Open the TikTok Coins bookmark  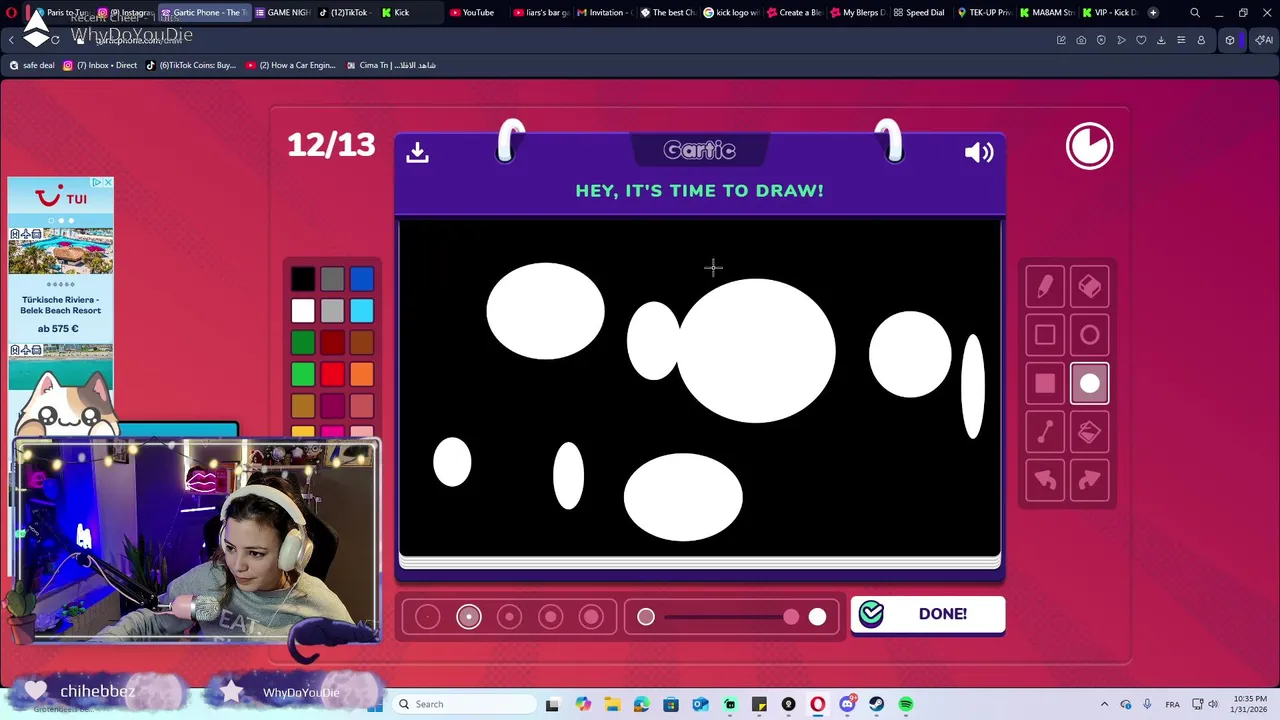click(191, 65)
